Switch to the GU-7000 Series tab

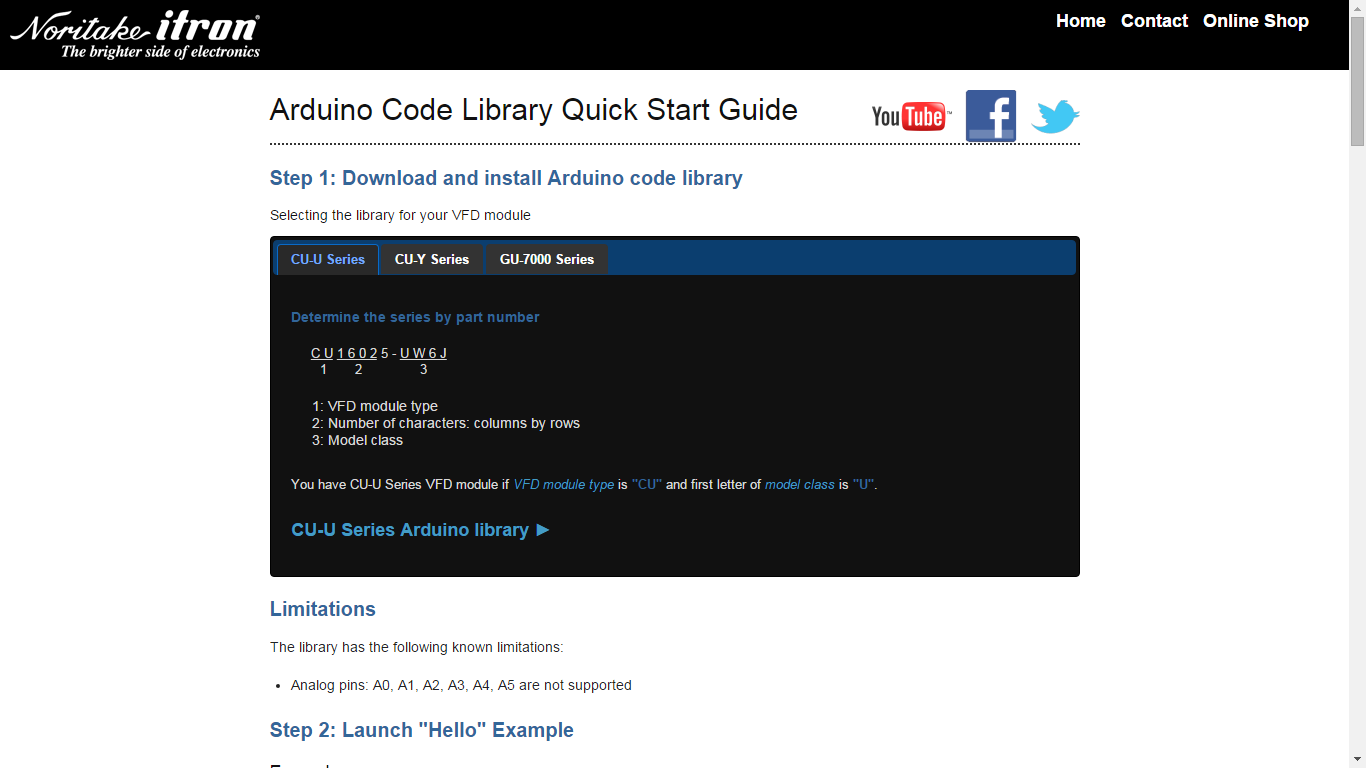coord(547,259)
